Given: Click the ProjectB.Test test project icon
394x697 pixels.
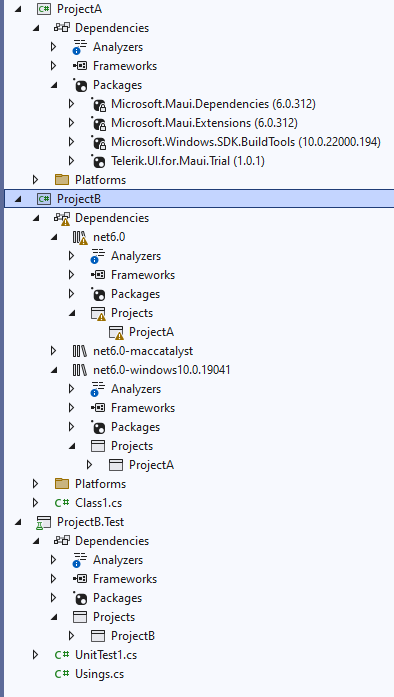Looking at the screenshot, I should (43, 522).
